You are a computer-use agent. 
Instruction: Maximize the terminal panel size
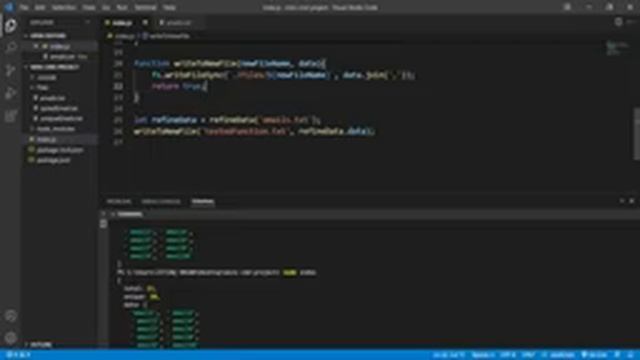pyautogui.click(x=622, y=201)
